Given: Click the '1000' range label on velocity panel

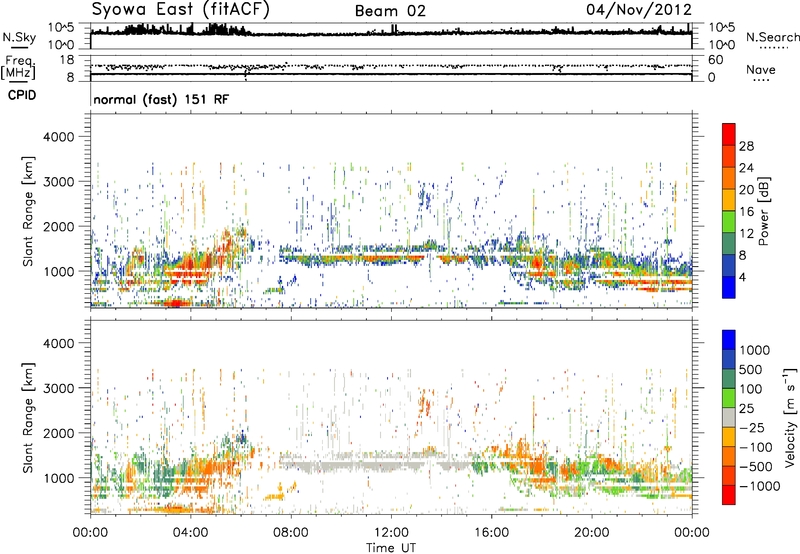Looking at the screenshot, I should 58,478.
